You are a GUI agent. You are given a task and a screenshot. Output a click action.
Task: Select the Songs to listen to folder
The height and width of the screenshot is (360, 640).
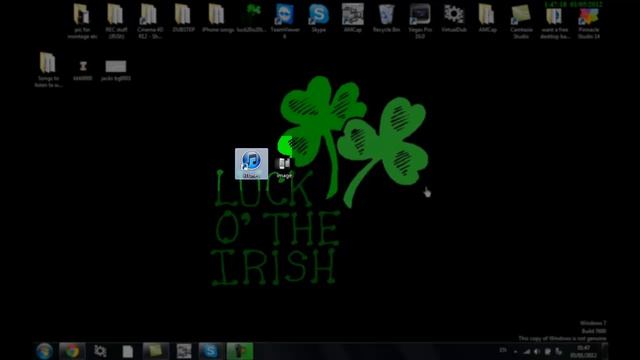[x=48, y=69]
